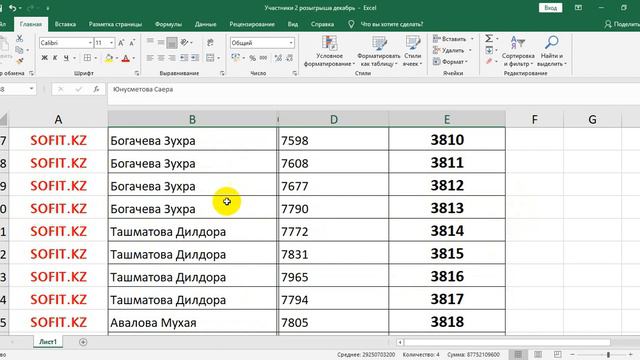Align cell content to vertical middle

[161, 42]
